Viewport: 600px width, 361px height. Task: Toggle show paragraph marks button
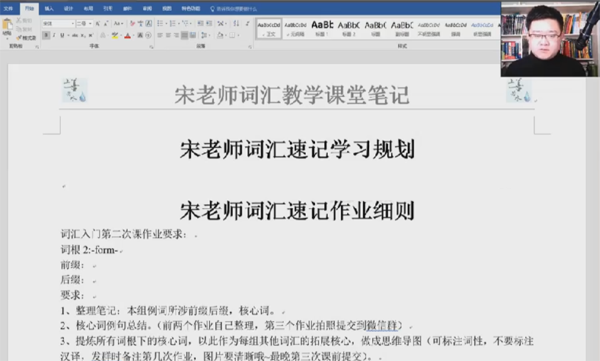click(x=248, y=23)
